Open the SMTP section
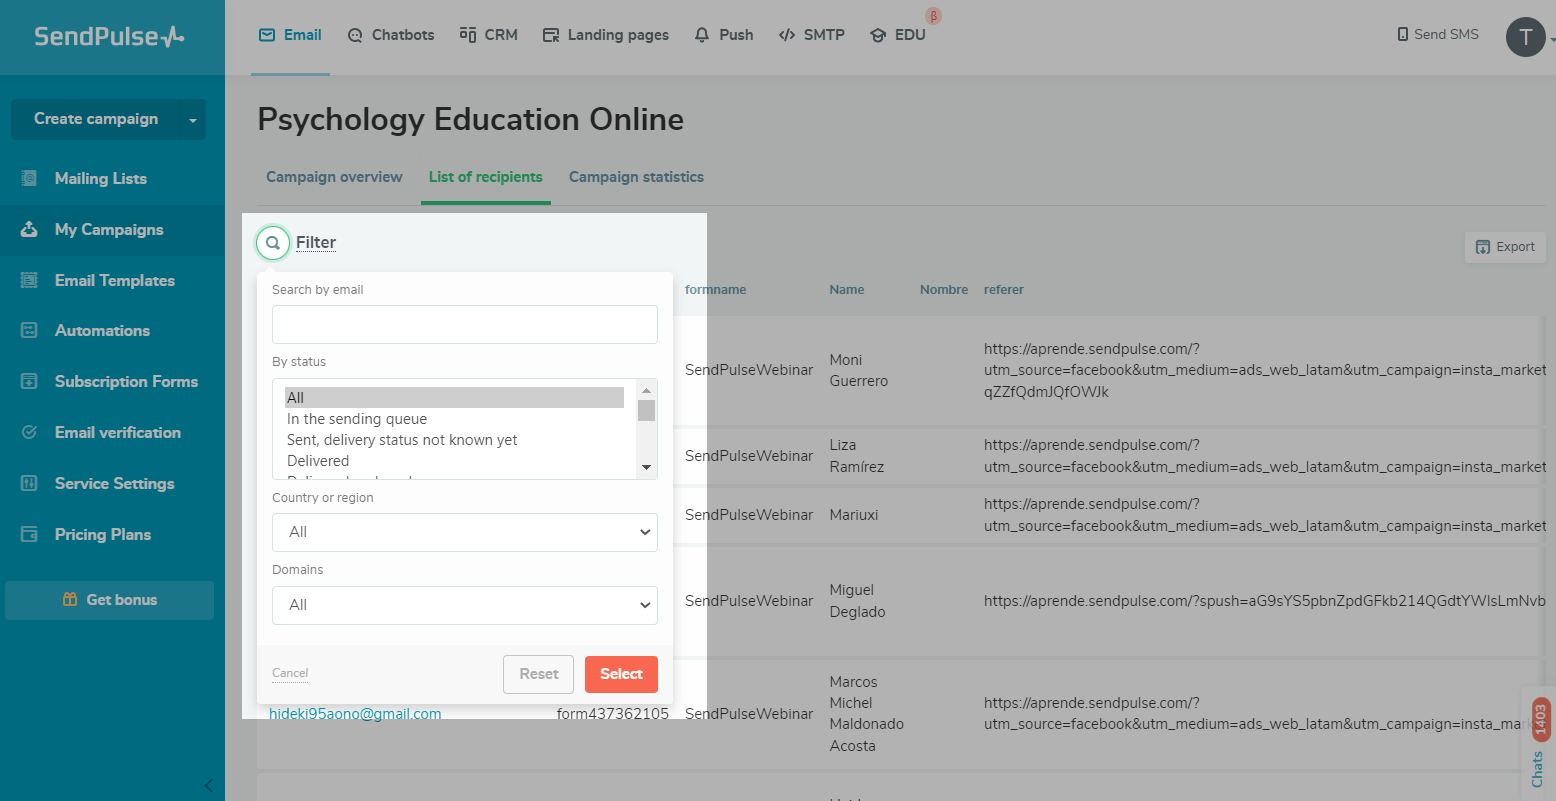The width and height of the screenshot is (1556, 801). [812, 35]
